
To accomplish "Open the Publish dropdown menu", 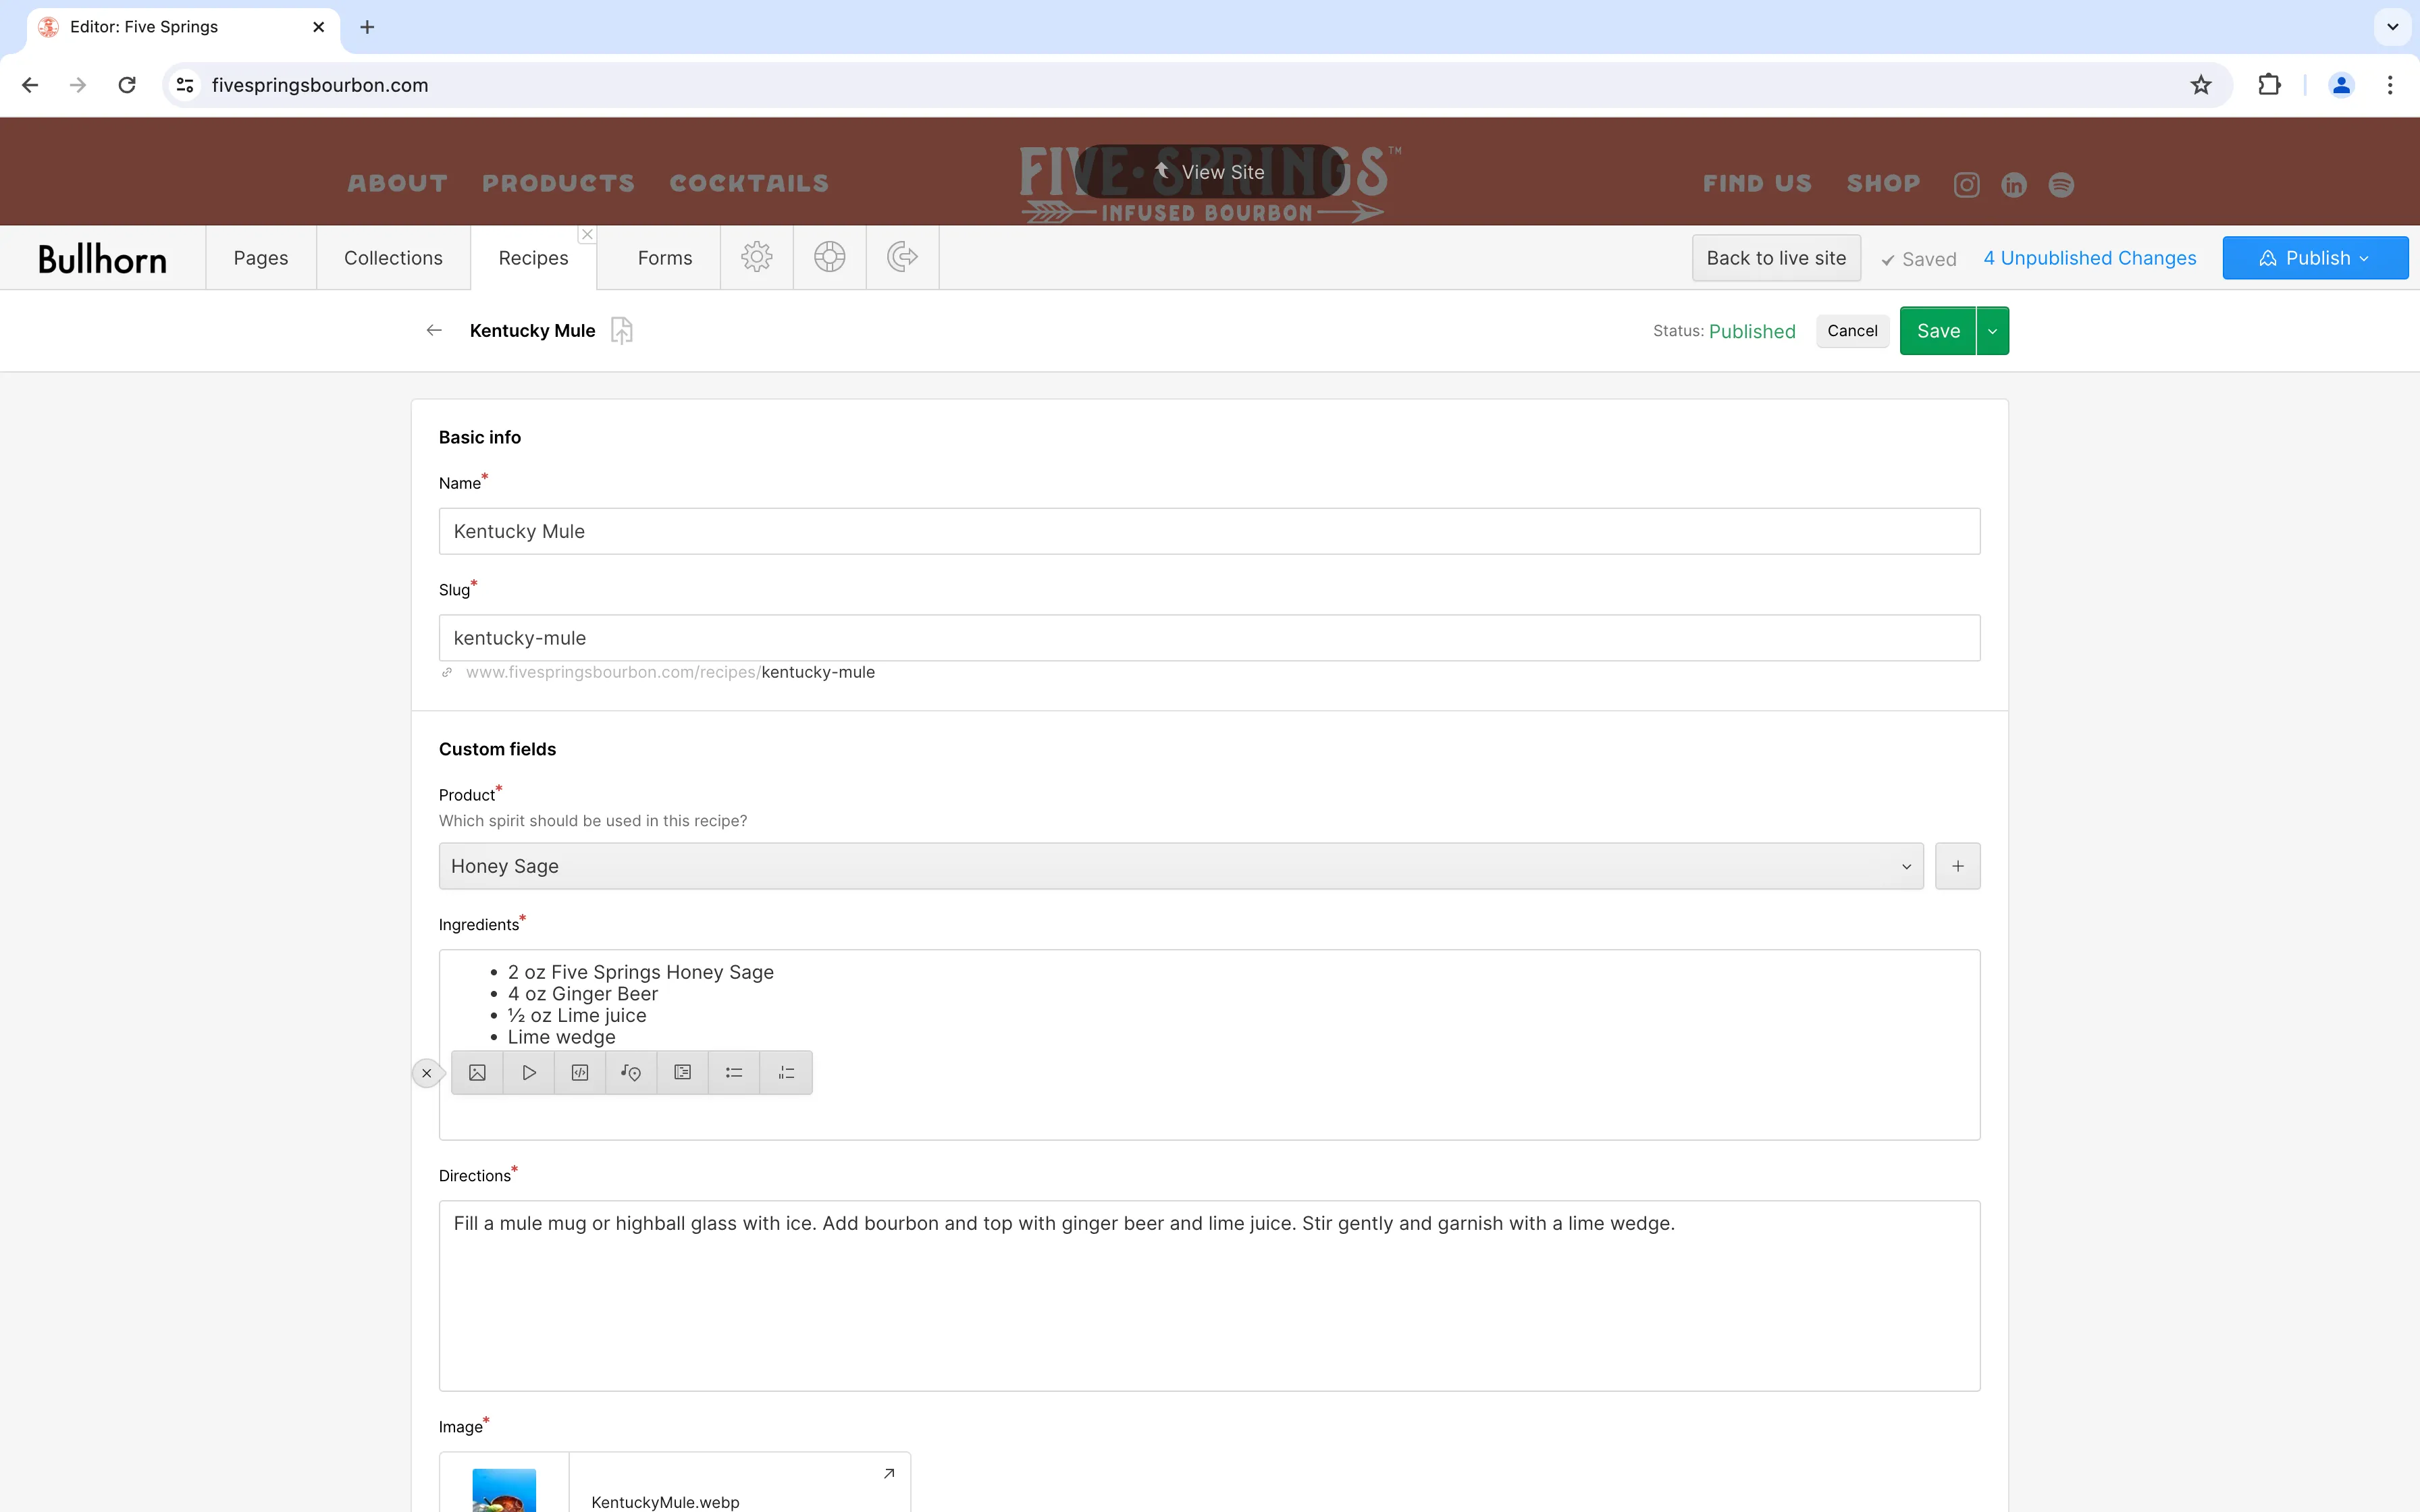I will [x=2314, y=257].
